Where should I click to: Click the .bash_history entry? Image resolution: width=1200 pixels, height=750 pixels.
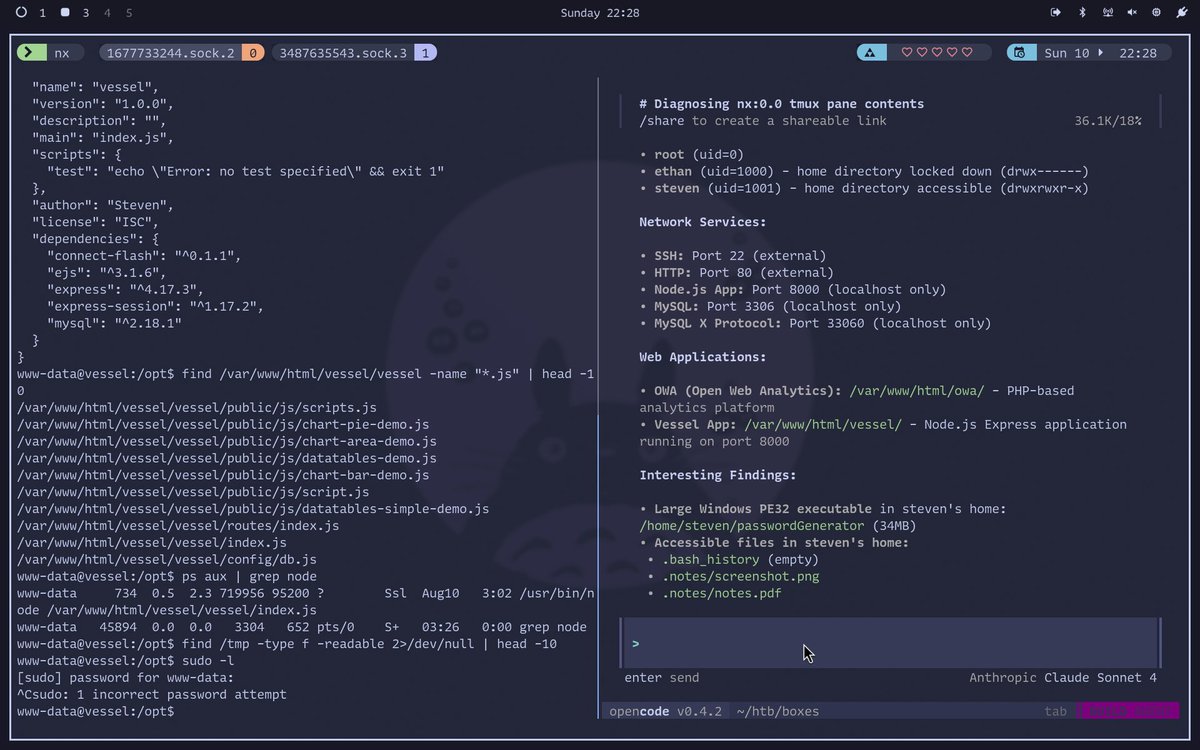click(x=710, y=560)
